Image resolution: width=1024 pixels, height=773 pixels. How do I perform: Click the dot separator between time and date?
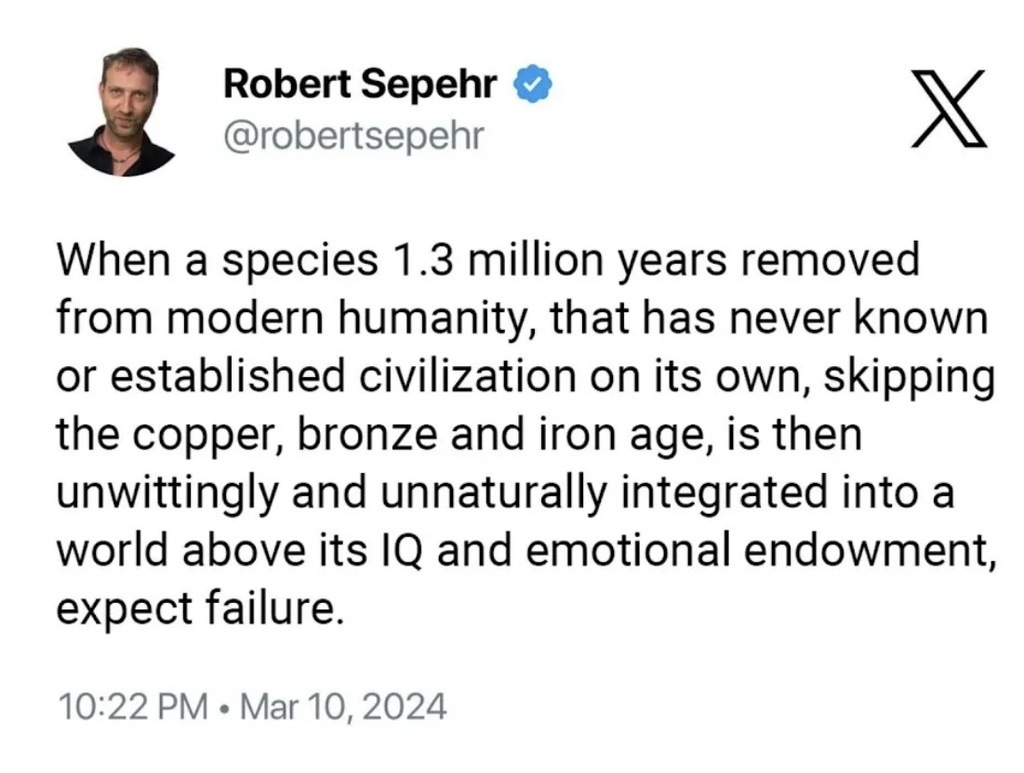[x=227, y=708]
